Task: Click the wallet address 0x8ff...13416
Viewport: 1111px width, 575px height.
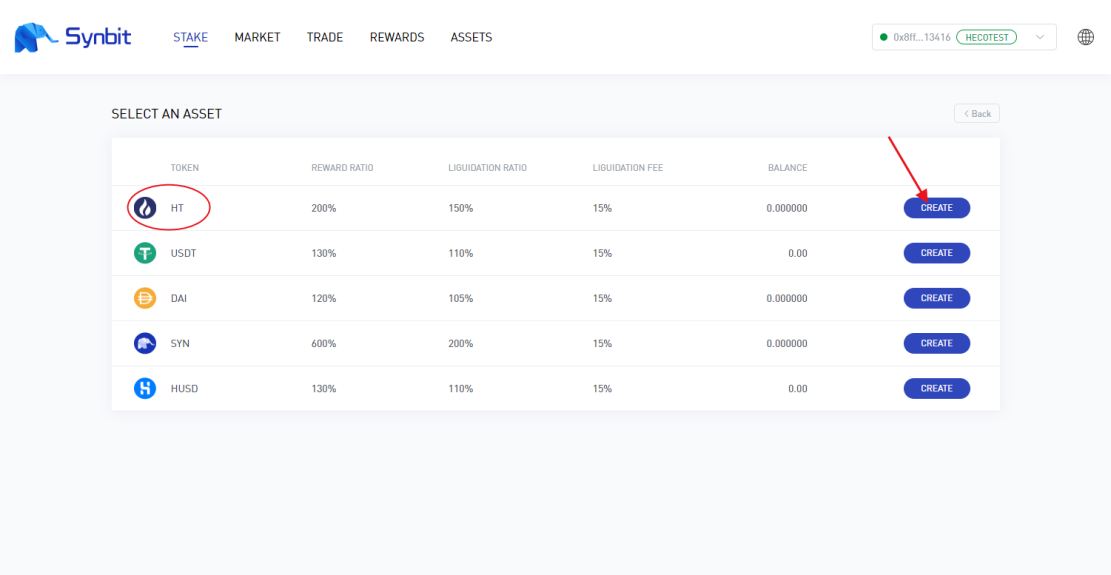Action: (922, 37)
